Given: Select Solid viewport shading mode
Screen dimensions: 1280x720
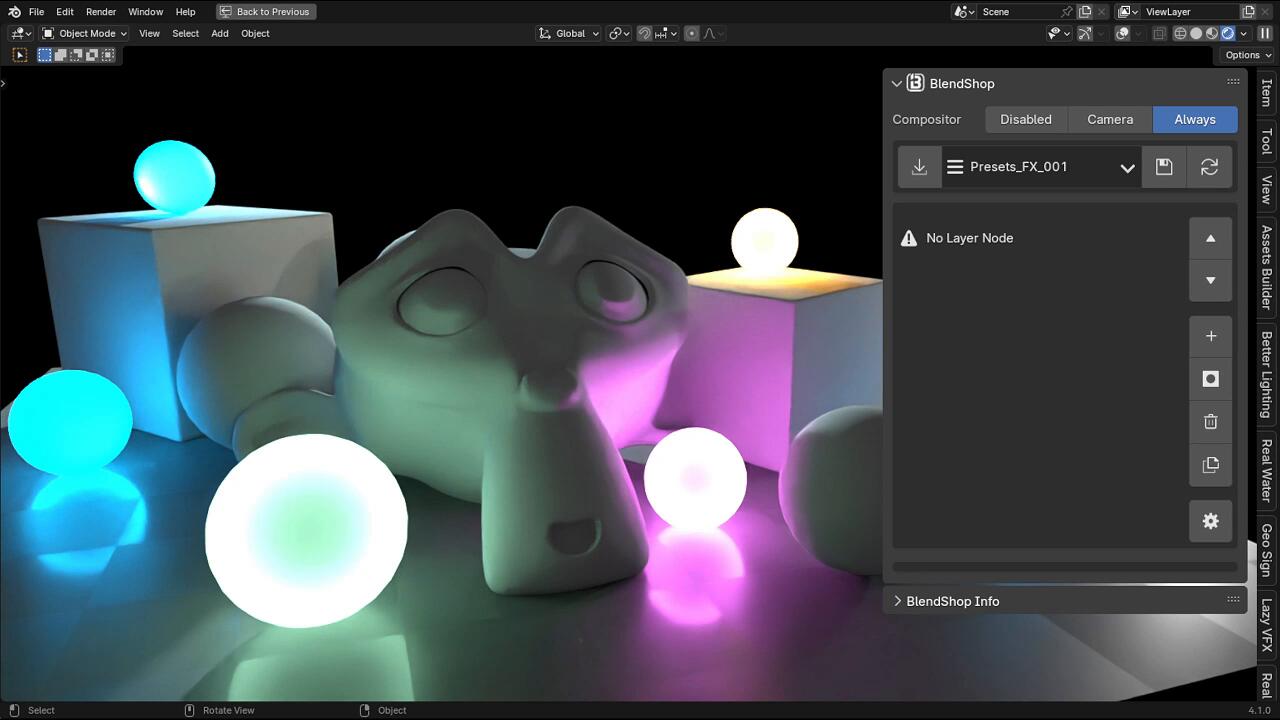Looking at the screenshot, I should coord(1197,33).
